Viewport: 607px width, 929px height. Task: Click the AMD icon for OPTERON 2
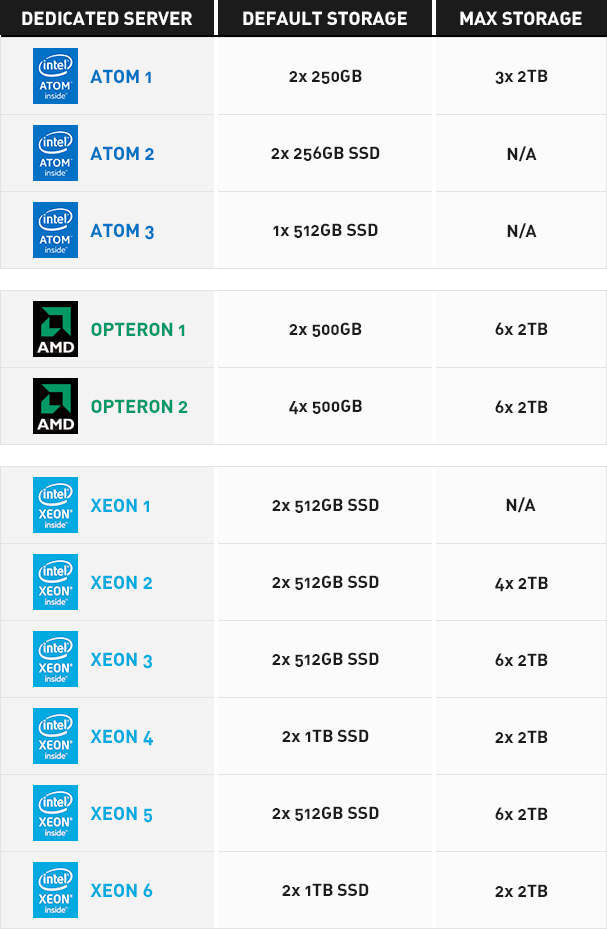55,406
